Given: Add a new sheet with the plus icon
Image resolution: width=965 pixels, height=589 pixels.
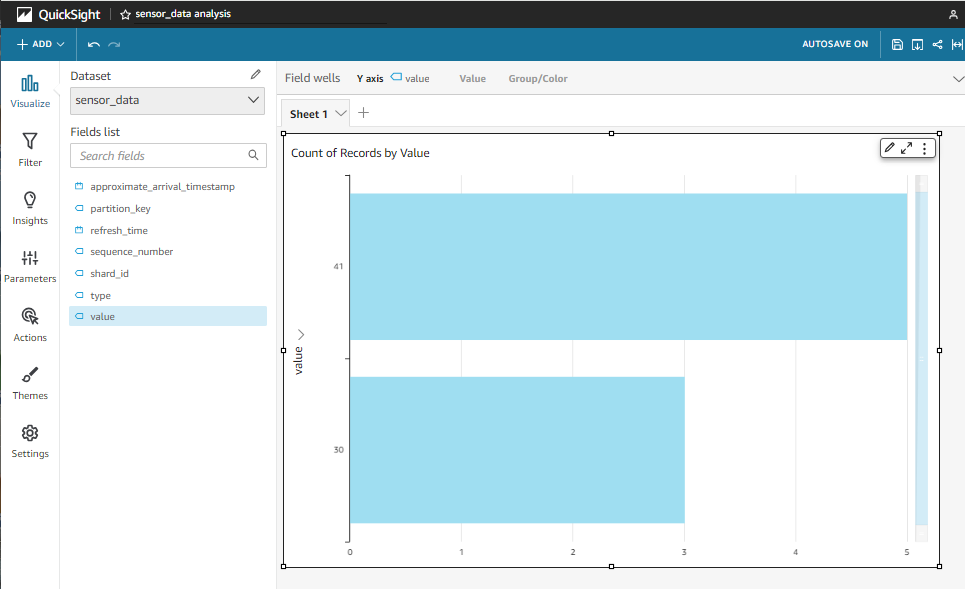Looking at the screenshot, I should click(364, 113).
